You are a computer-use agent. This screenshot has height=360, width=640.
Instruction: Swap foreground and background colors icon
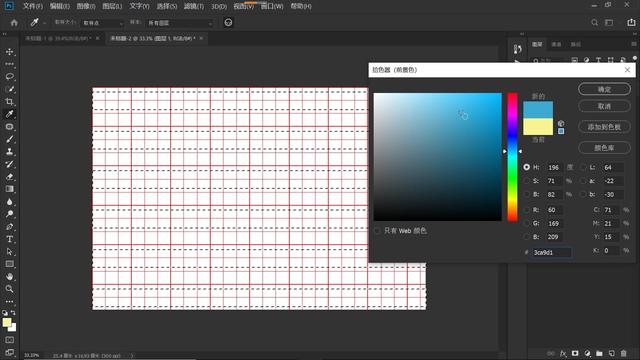(13, 313)
